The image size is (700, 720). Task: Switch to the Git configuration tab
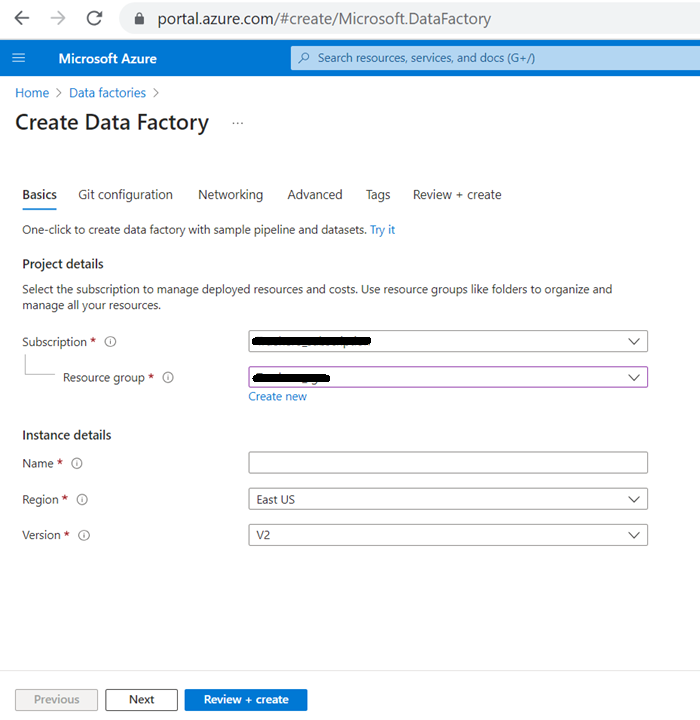125,195
